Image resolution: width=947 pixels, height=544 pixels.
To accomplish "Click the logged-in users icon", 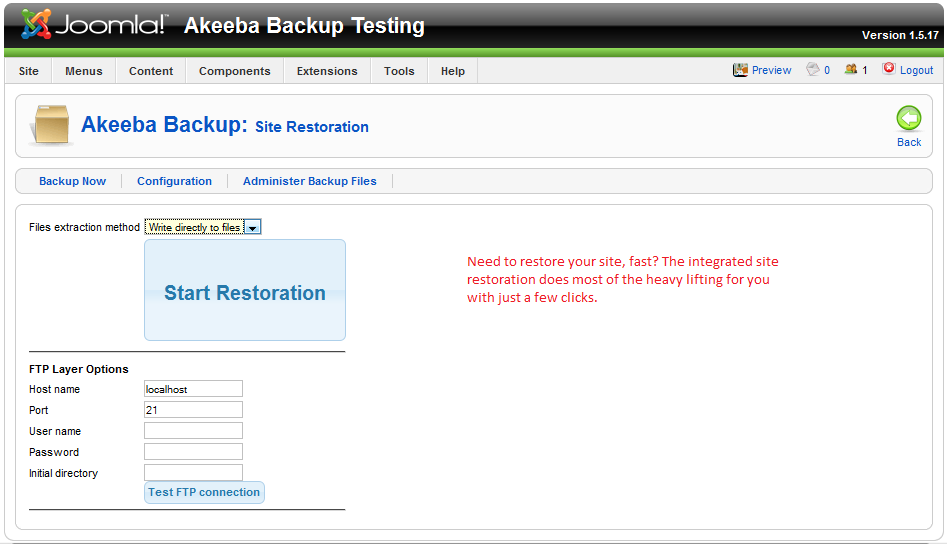I will click(x=851, y=70).
